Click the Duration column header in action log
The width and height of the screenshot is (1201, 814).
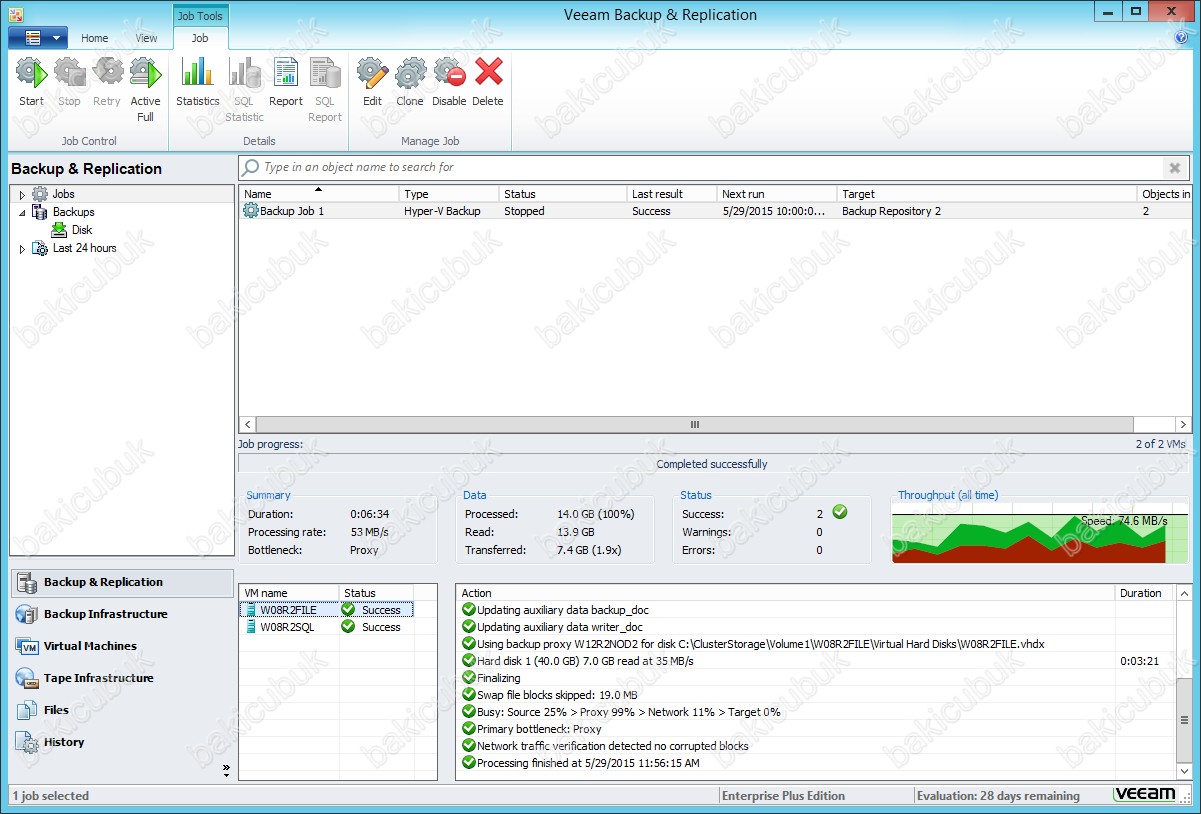coord(1145,593)
